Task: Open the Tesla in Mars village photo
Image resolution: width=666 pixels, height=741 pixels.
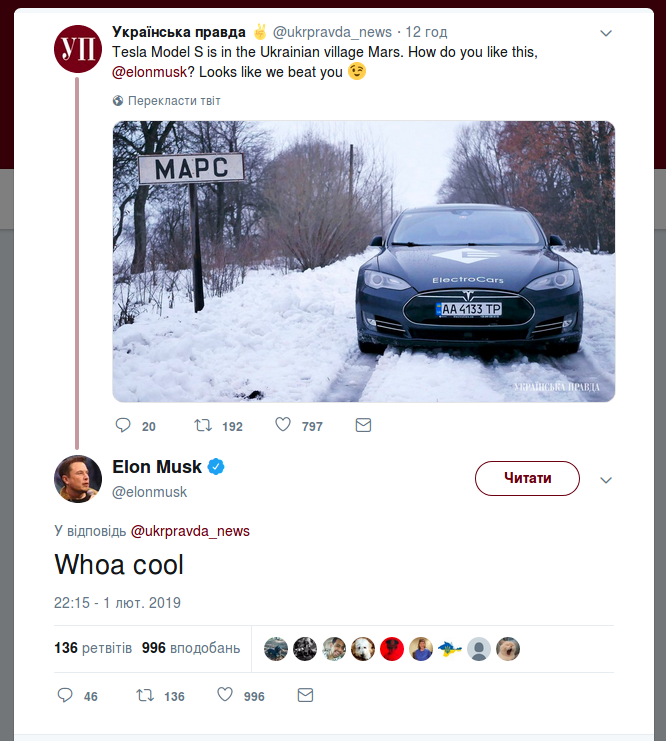Action: pos(363,261)
